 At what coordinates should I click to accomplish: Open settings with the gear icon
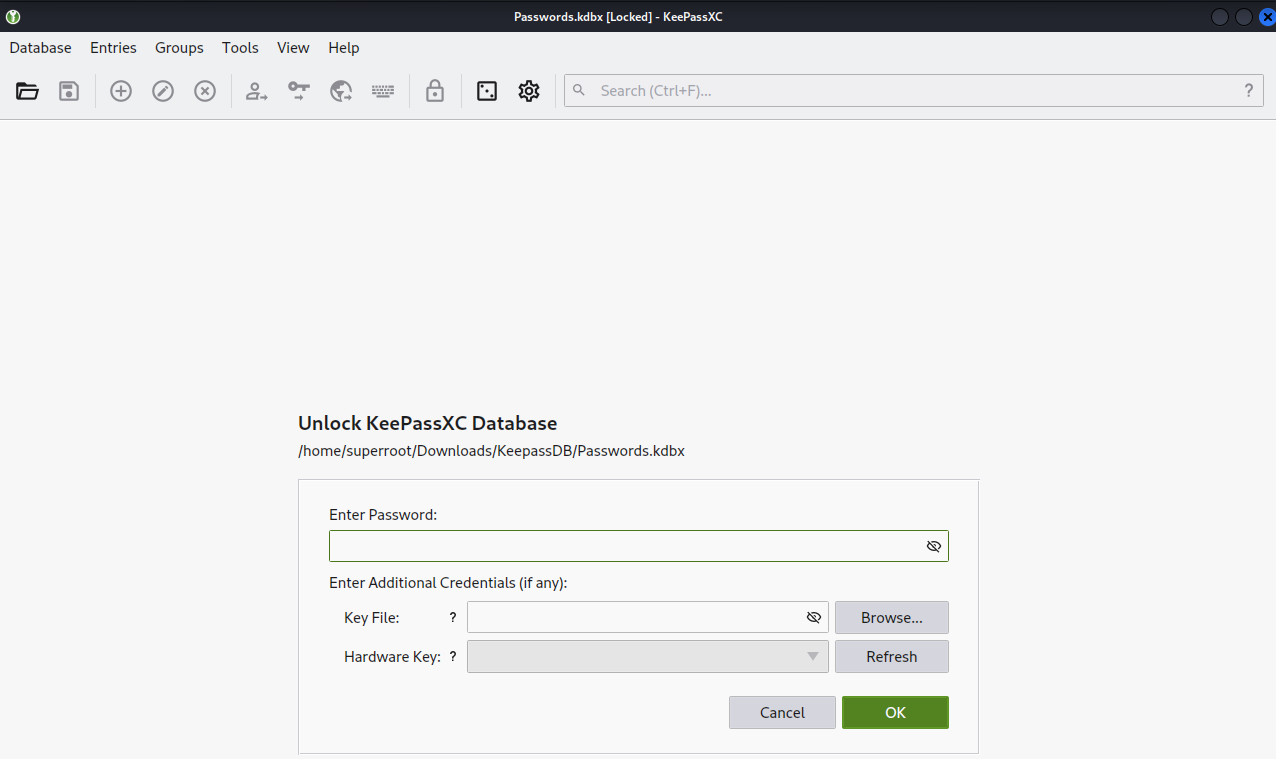(529, 91)
